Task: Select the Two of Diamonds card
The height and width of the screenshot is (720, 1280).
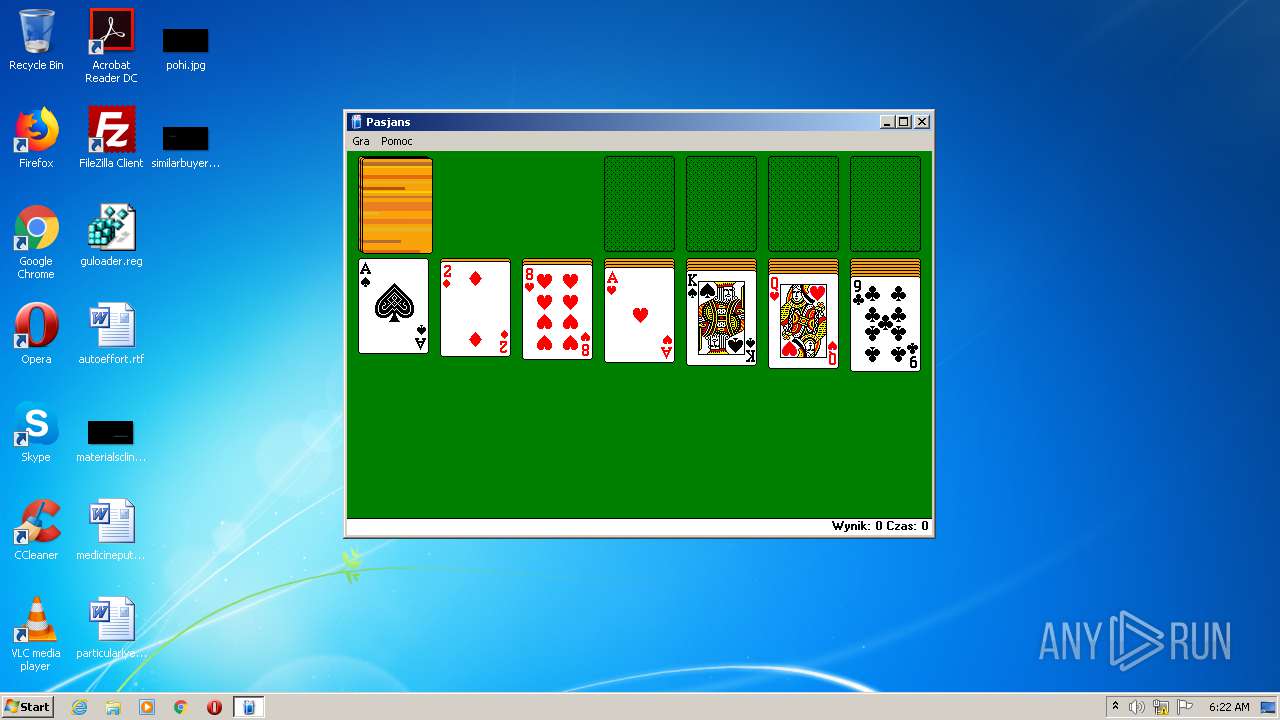Action: click(475, 309)
